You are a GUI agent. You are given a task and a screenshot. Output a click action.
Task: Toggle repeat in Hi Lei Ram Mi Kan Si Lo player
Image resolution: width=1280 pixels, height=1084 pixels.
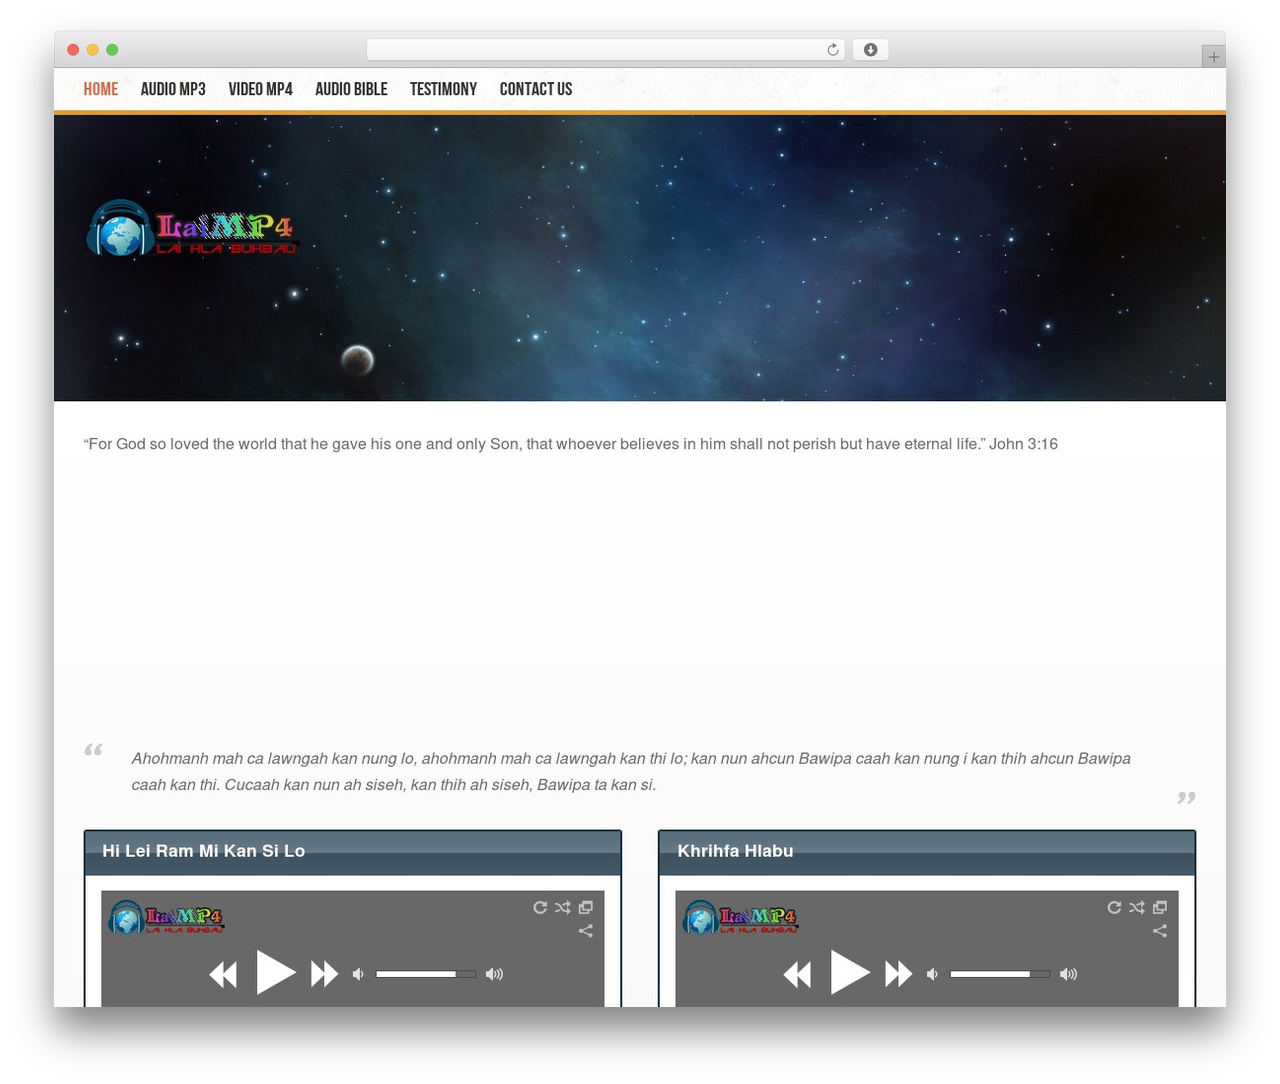click(540, 907)
